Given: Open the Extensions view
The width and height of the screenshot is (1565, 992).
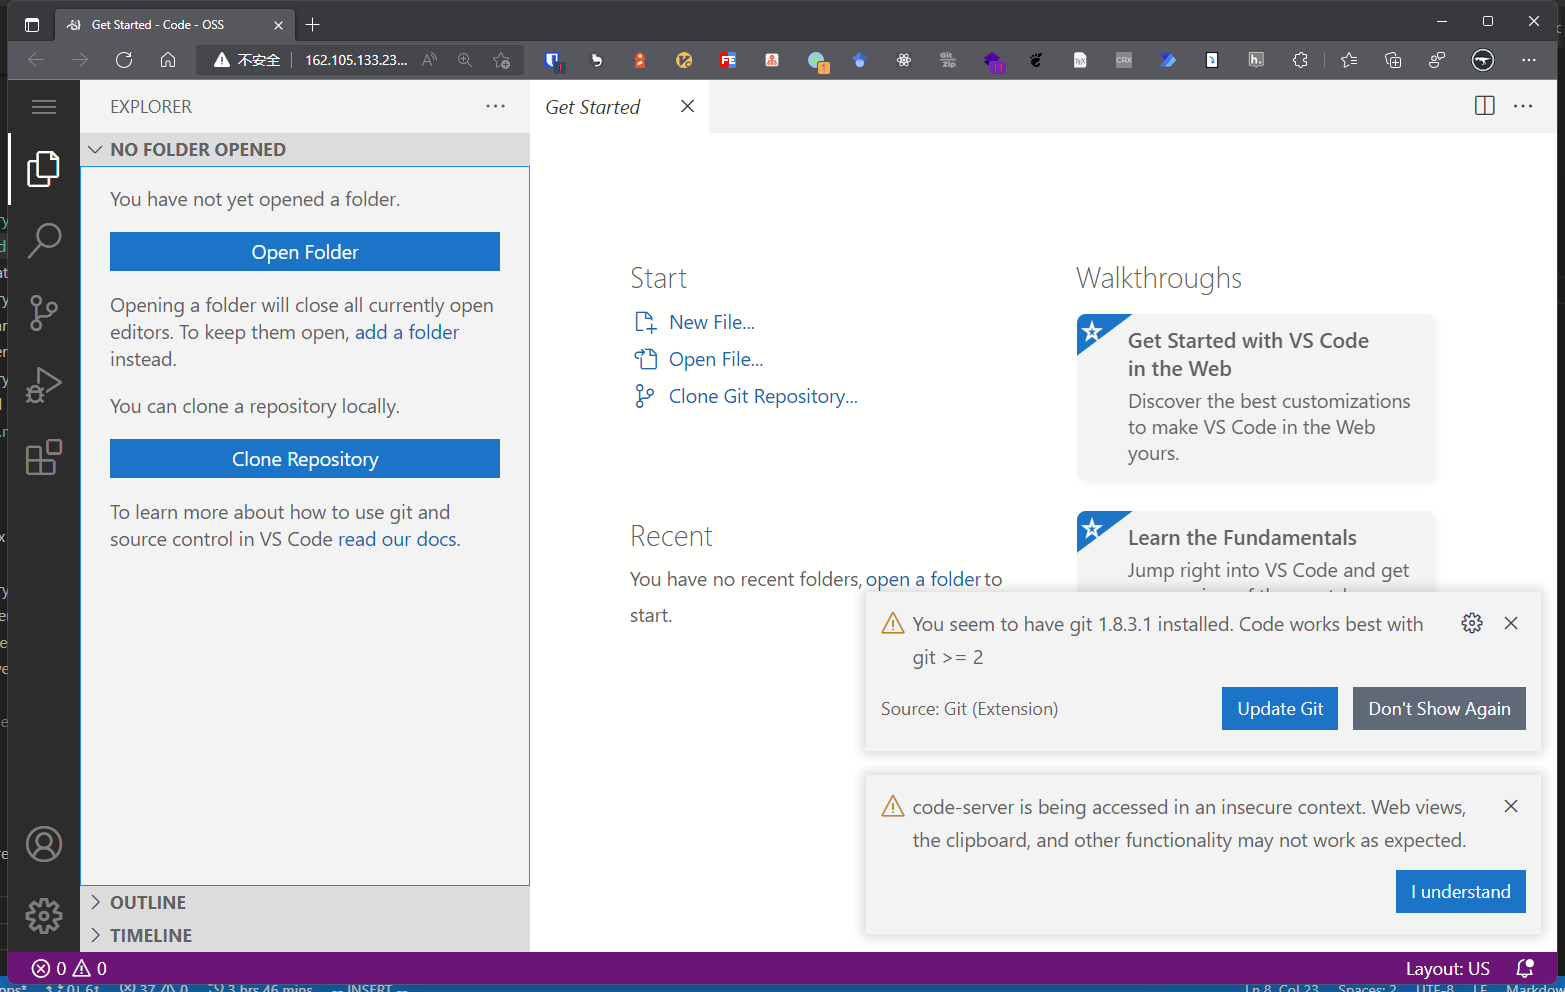Looking at the screenshot, I should pyautogui.click(x=44, y=456).
